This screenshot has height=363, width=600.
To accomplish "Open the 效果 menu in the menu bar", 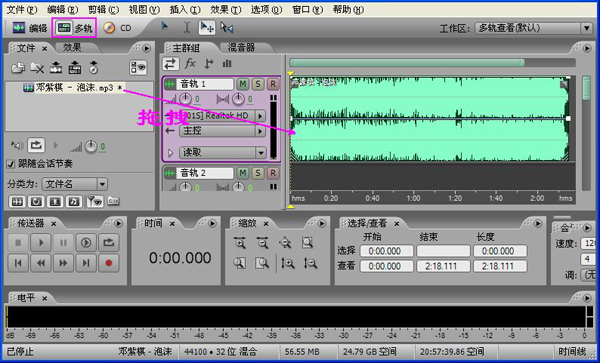I will click(226, 10).
